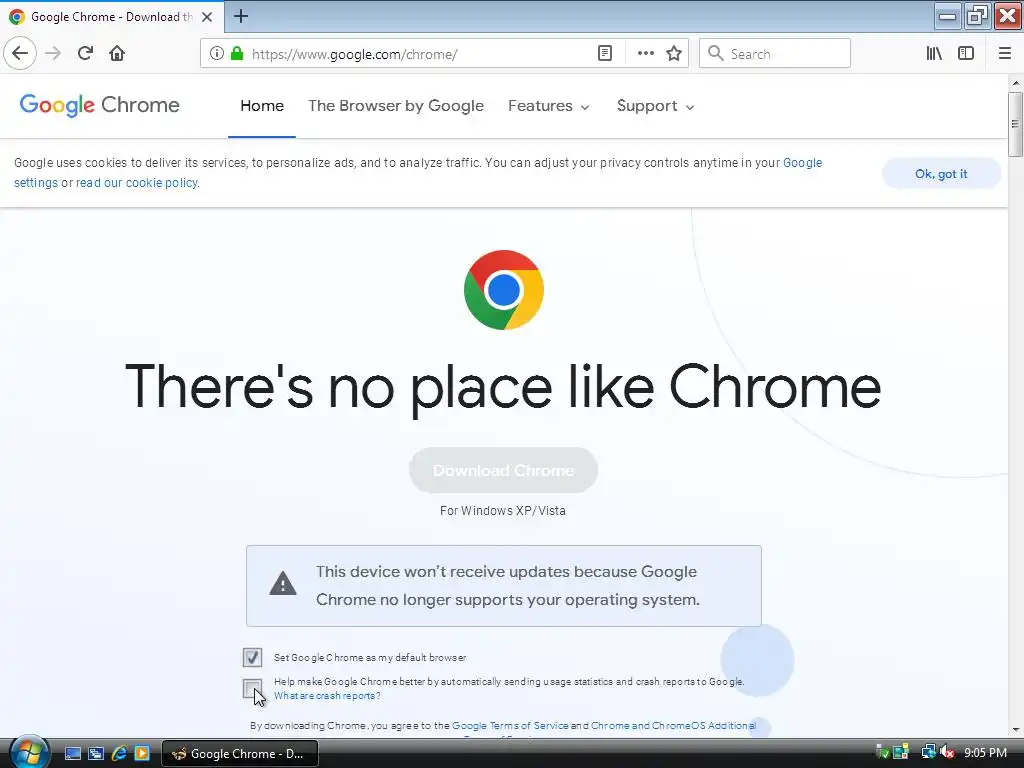The width and height of the screenshot is (1024, 768).
Task: Open Chrome and ChromeOS Additional terms link
Action: pyautogui.click(x=673, y=726)
